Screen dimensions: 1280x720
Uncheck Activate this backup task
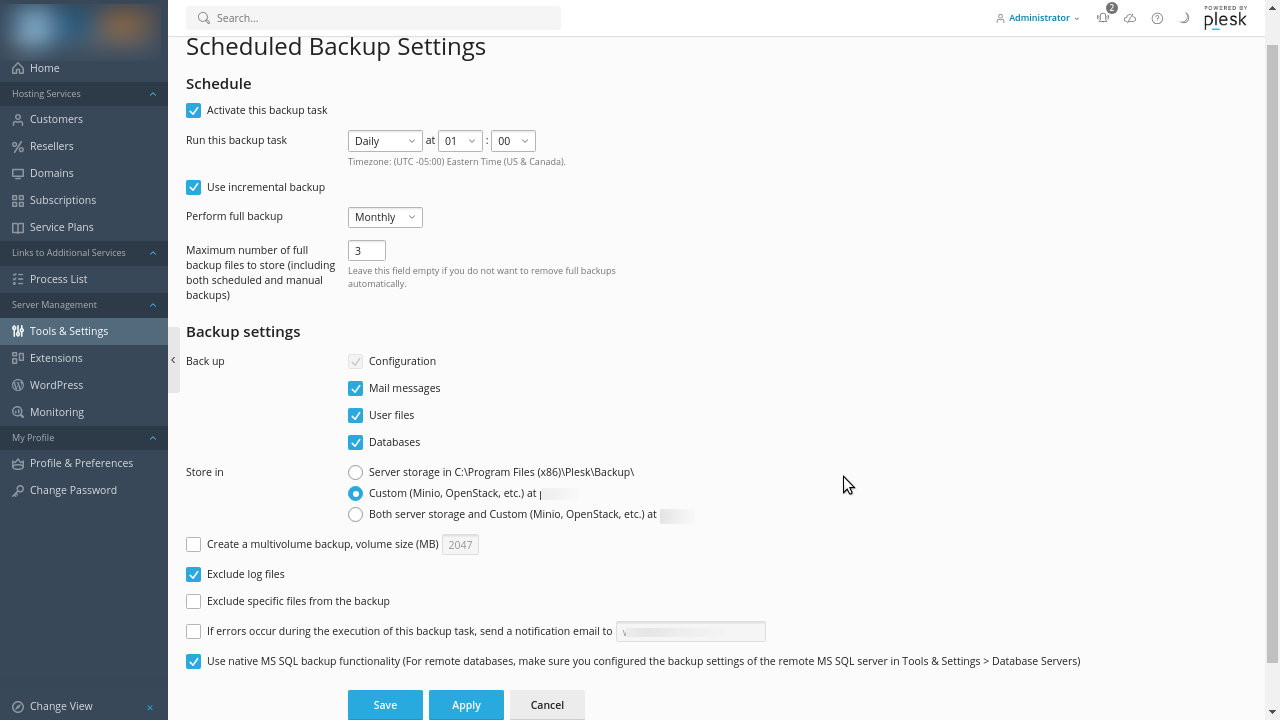coord(194,110)
